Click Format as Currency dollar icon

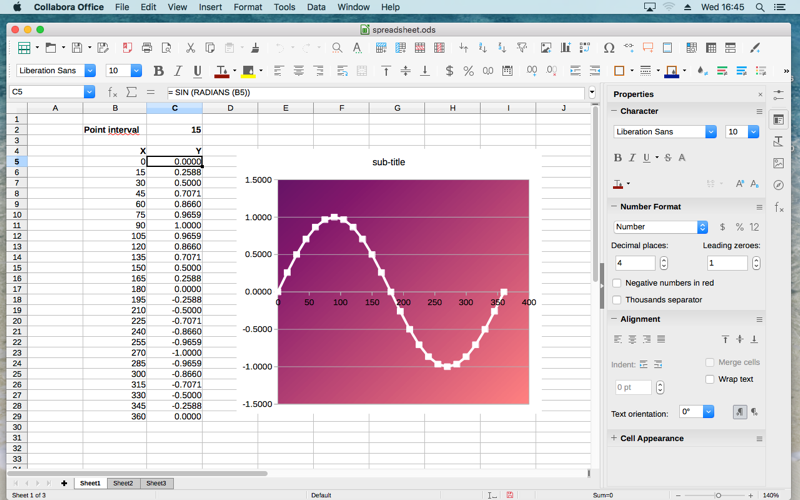(x=449, y=71)
